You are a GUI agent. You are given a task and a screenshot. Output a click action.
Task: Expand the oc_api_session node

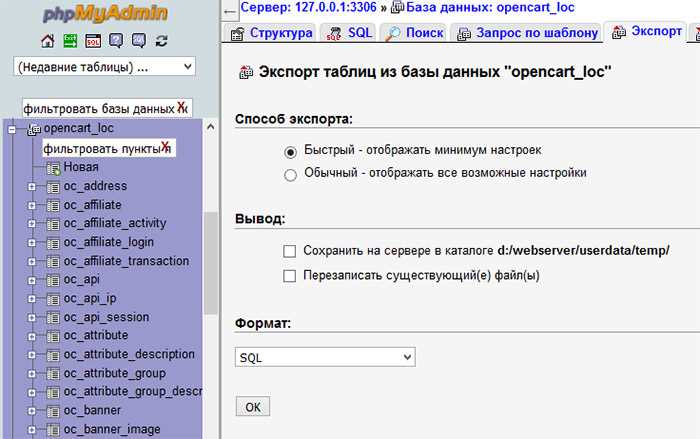32,318
